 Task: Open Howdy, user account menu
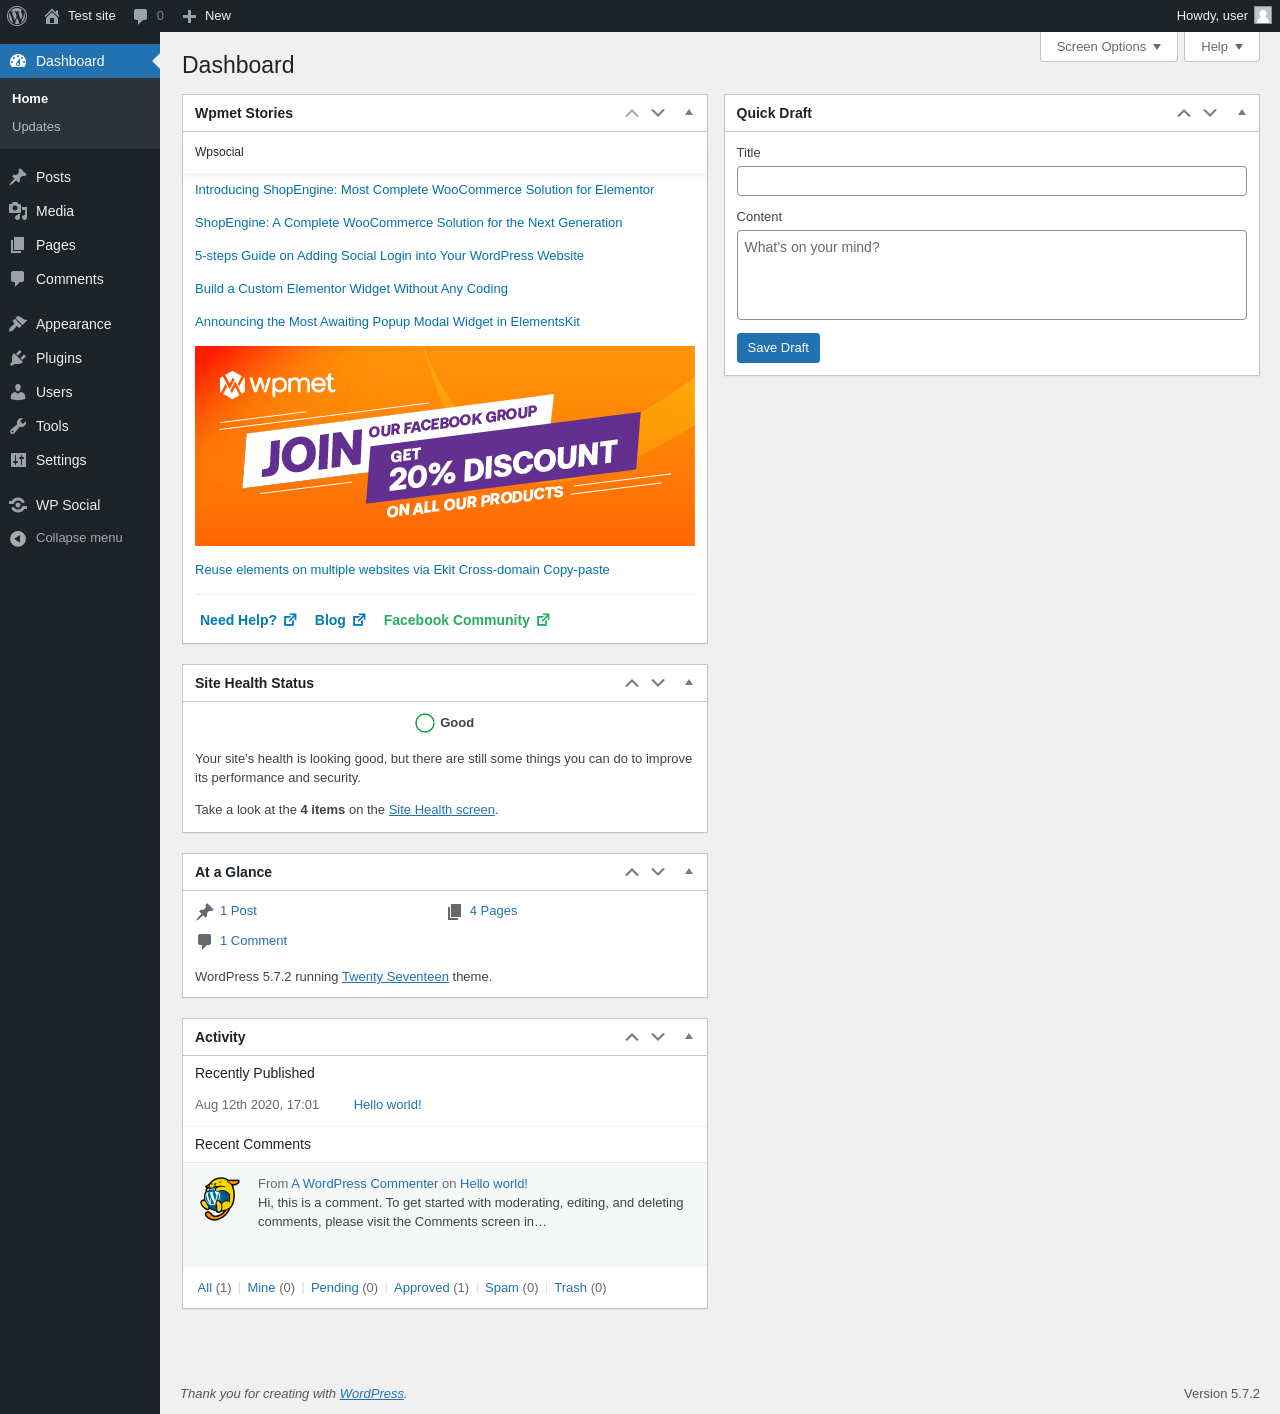[1223, 16]
